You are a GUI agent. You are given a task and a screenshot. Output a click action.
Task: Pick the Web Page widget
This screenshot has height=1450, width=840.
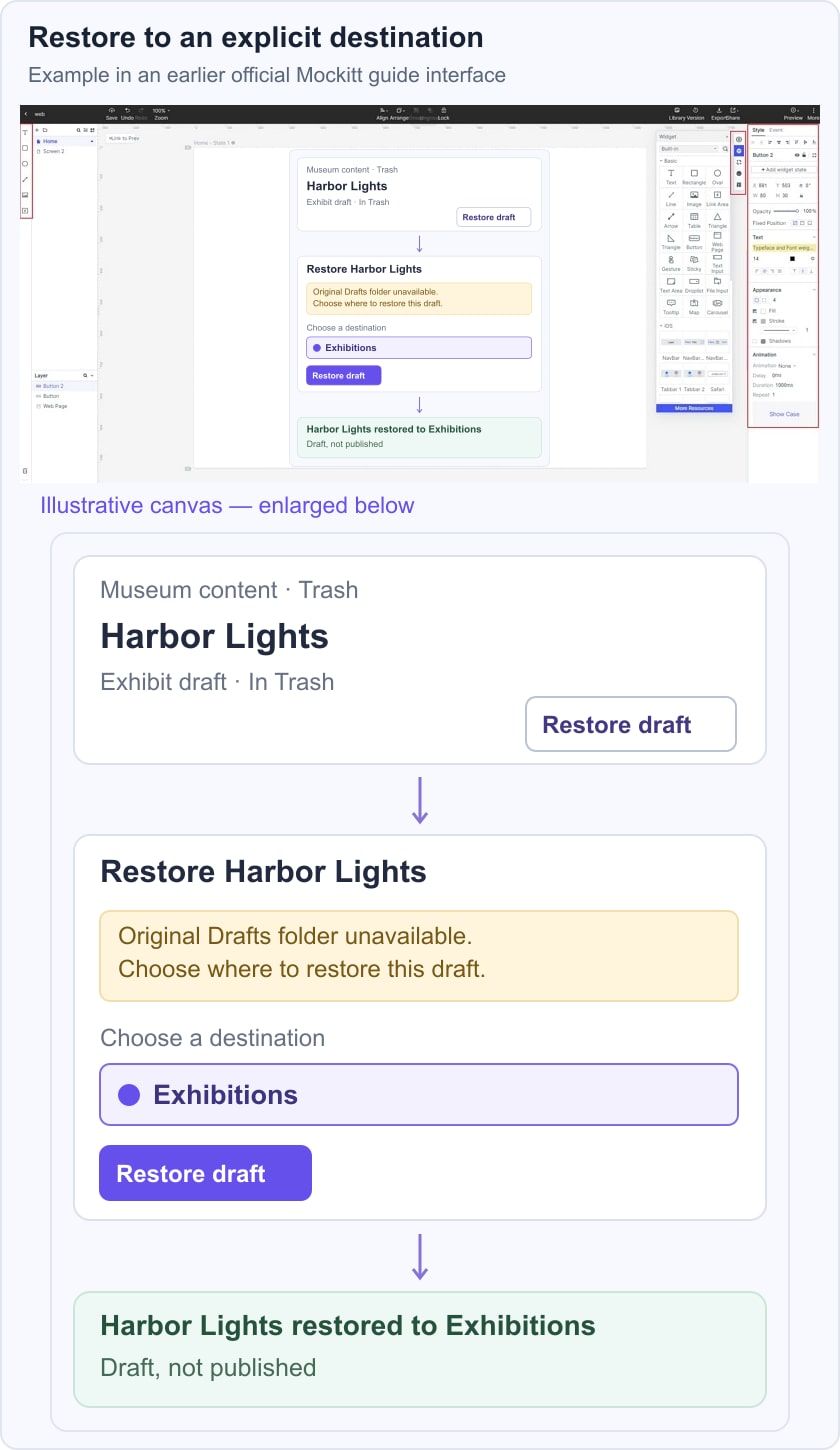[717, 243]
